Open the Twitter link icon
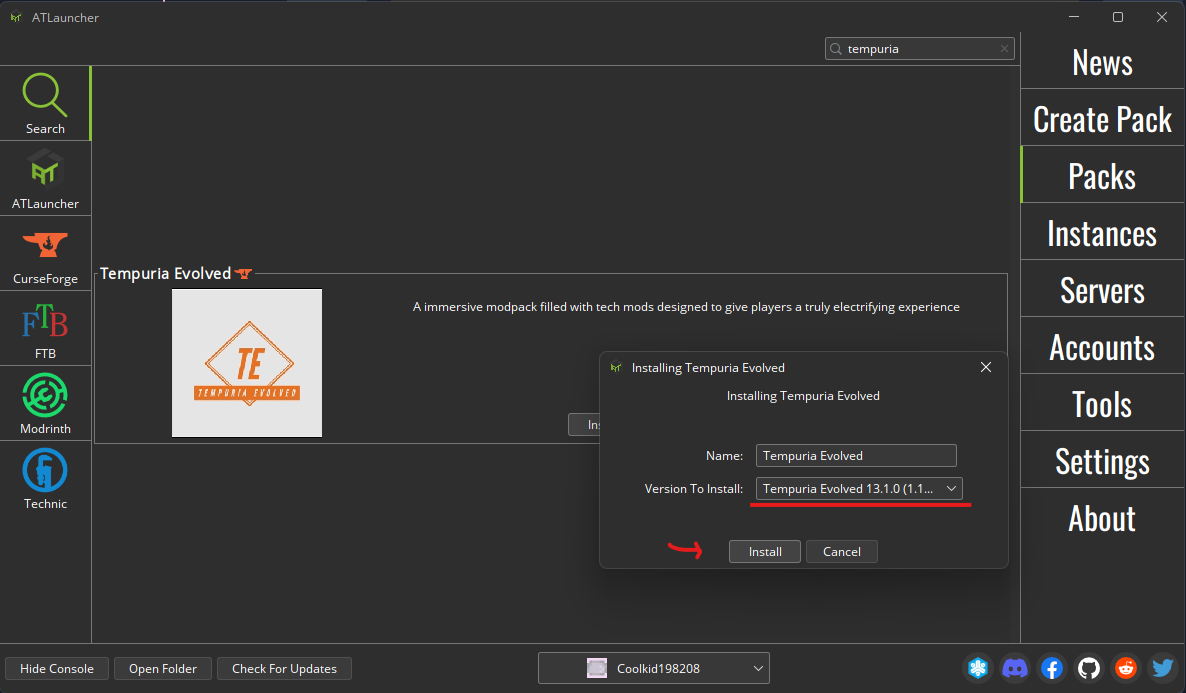1186x693 pixels. (x=1163, y=668)
